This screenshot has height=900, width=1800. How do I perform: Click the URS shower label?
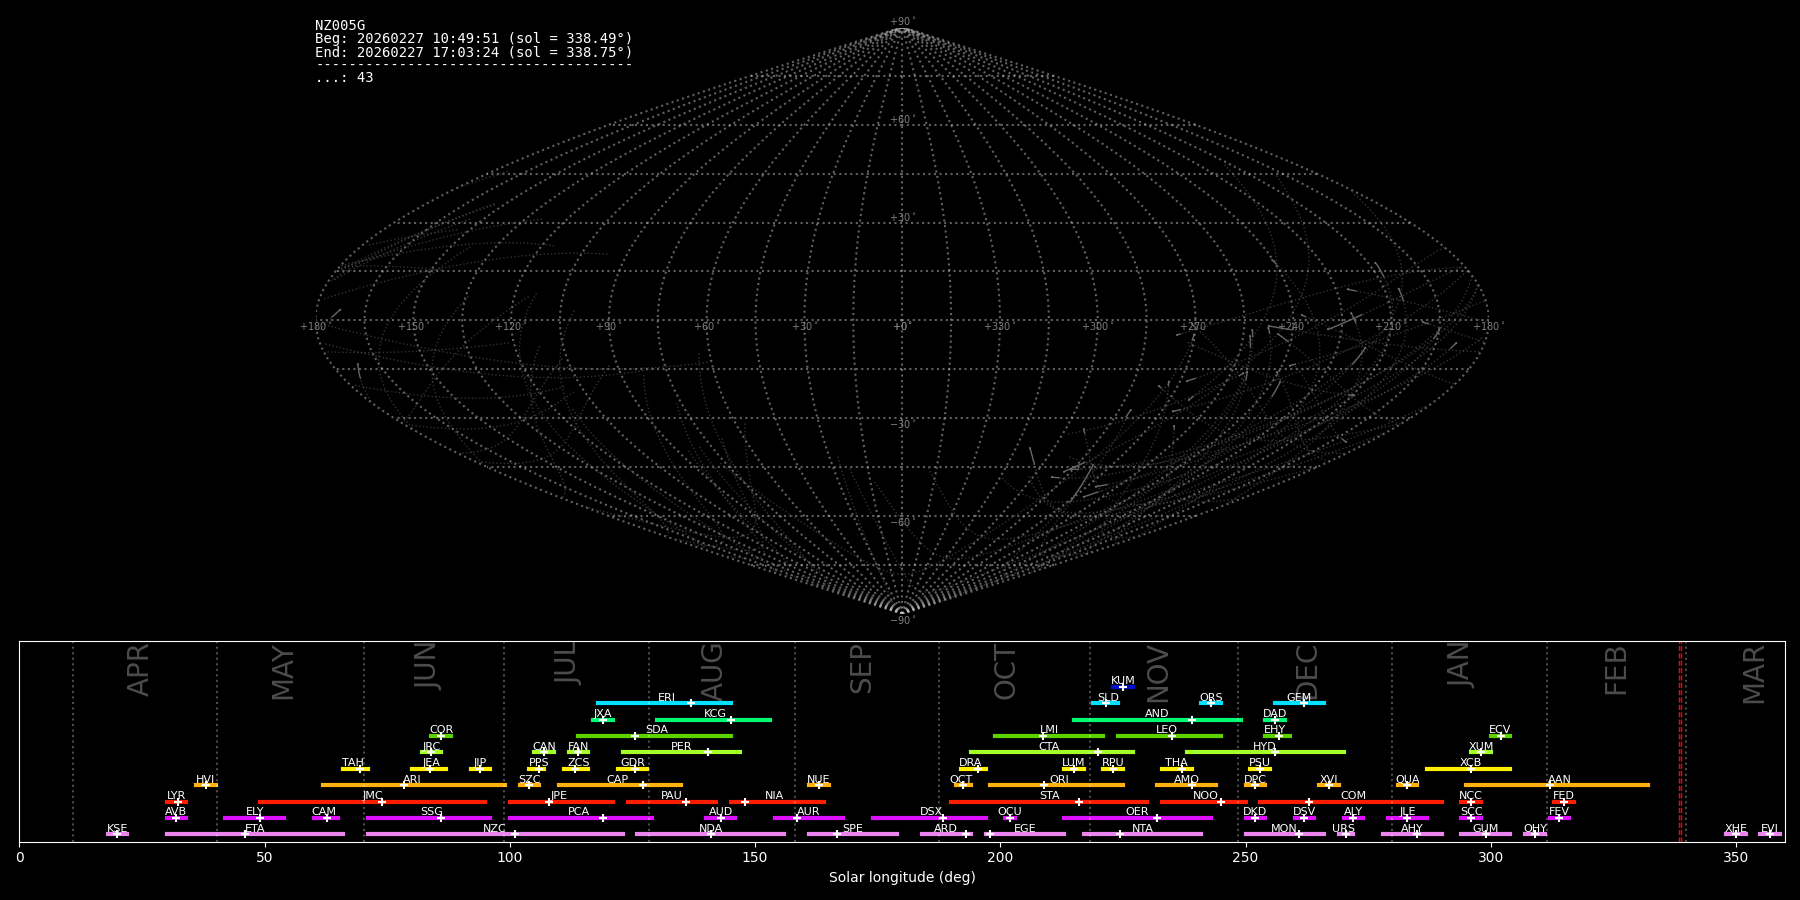point(1344,829)
